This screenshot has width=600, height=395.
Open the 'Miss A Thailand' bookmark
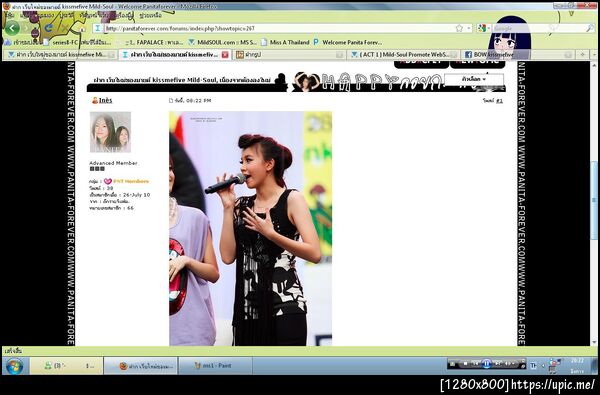pyautogui.click(x=285, y=42)
